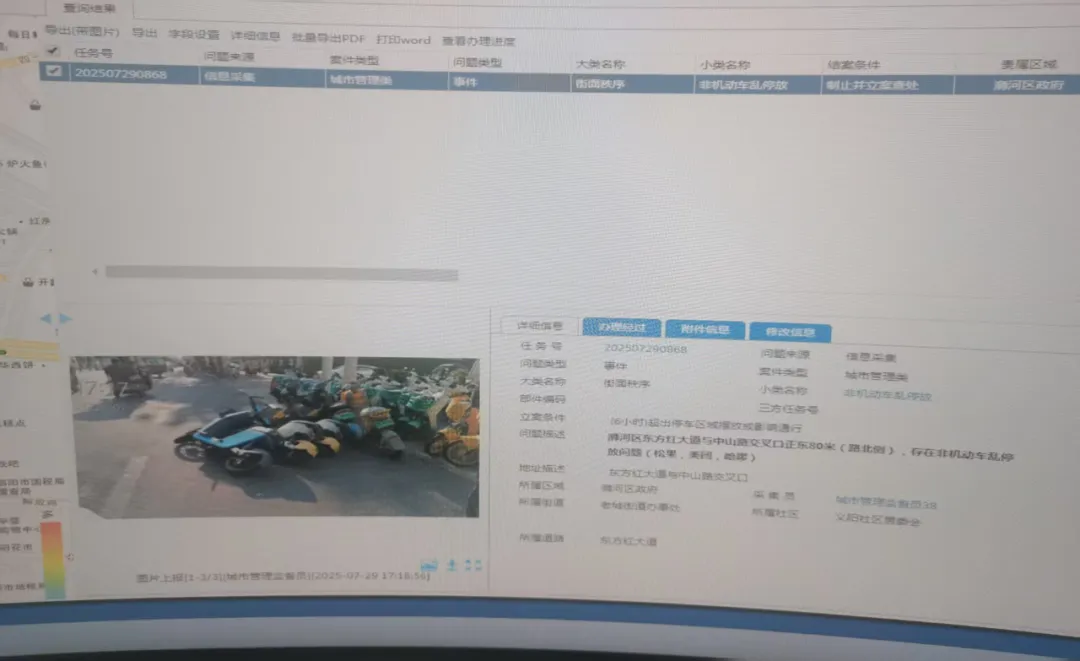
Task: Click 详细信息 in the top toolbar
Action: (255, 36)
